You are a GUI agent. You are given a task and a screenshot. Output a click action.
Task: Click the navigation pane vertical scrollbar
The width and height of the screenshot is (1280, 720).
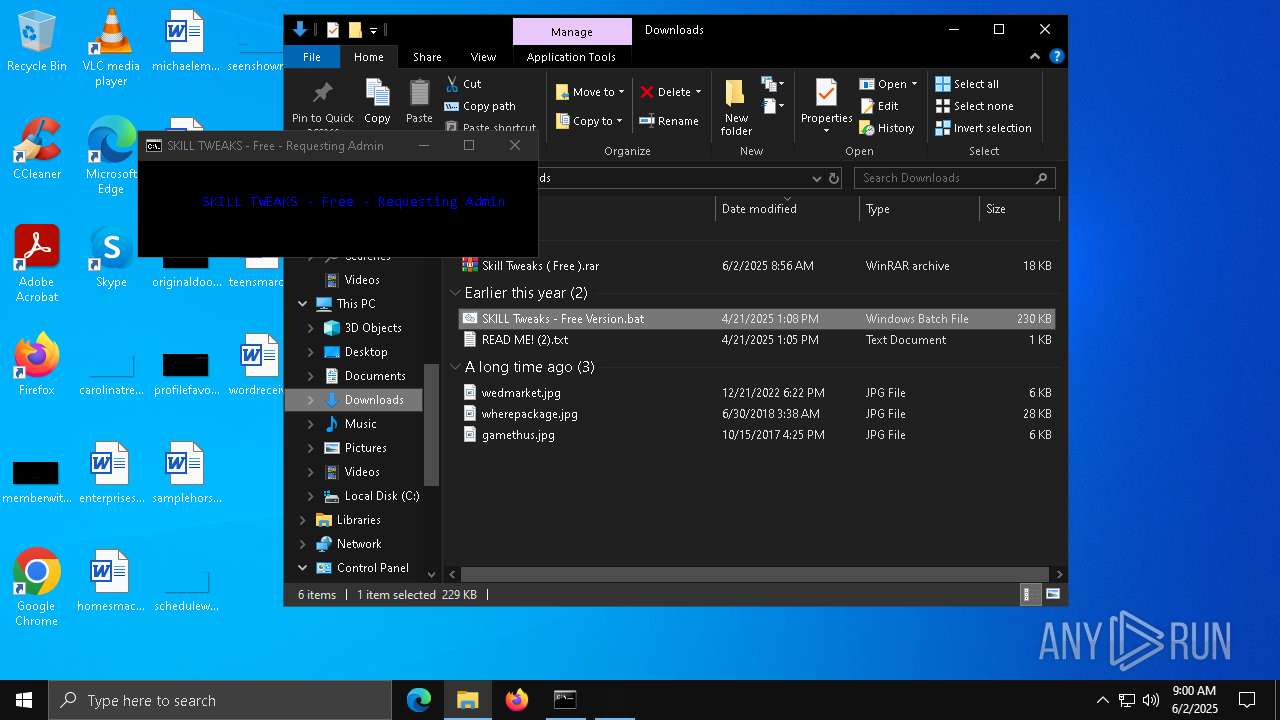(432, 425)
